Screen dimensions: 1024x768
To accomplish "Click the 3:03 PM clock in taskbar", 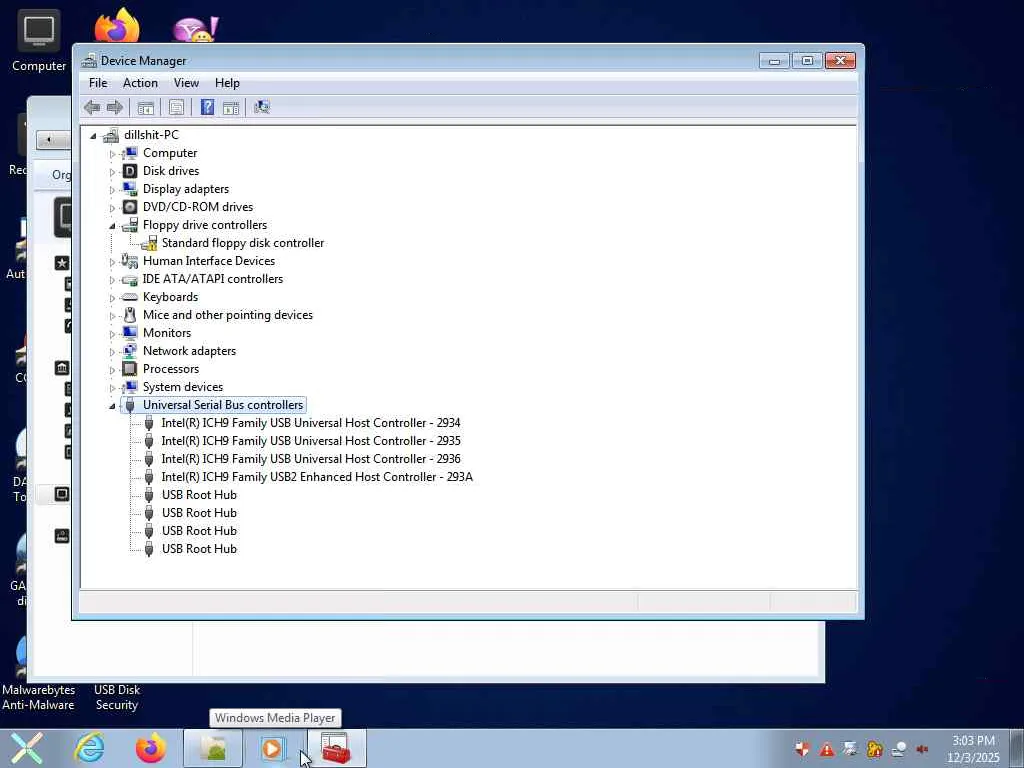I will point(973,741).
